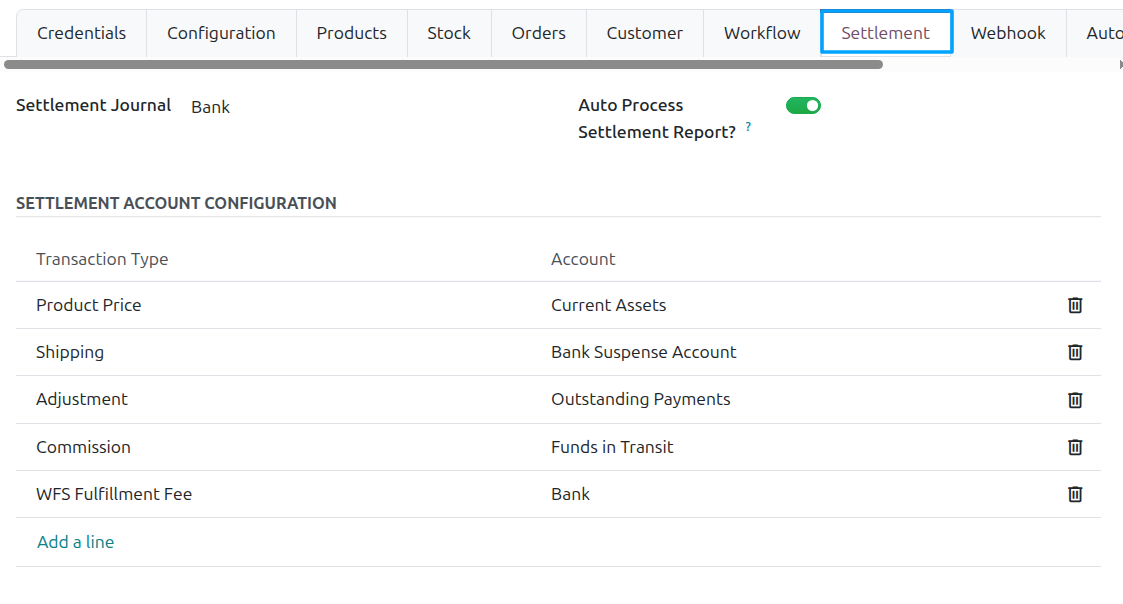
Task: Sort by Account column header
Action: click(583, 259)
